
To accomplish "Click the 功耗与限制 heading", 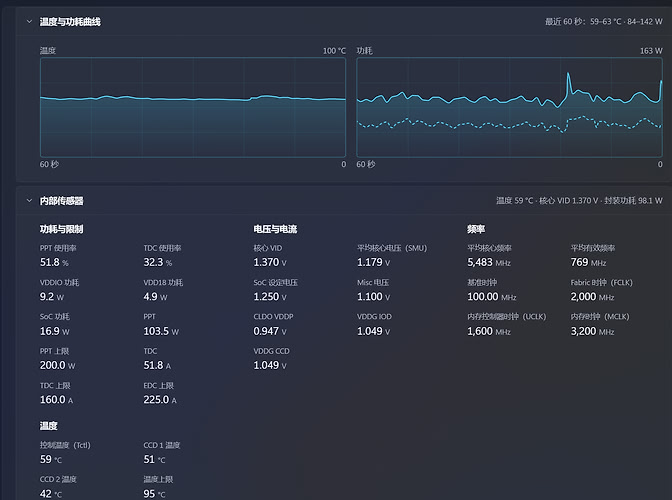I will pos(61,229).
